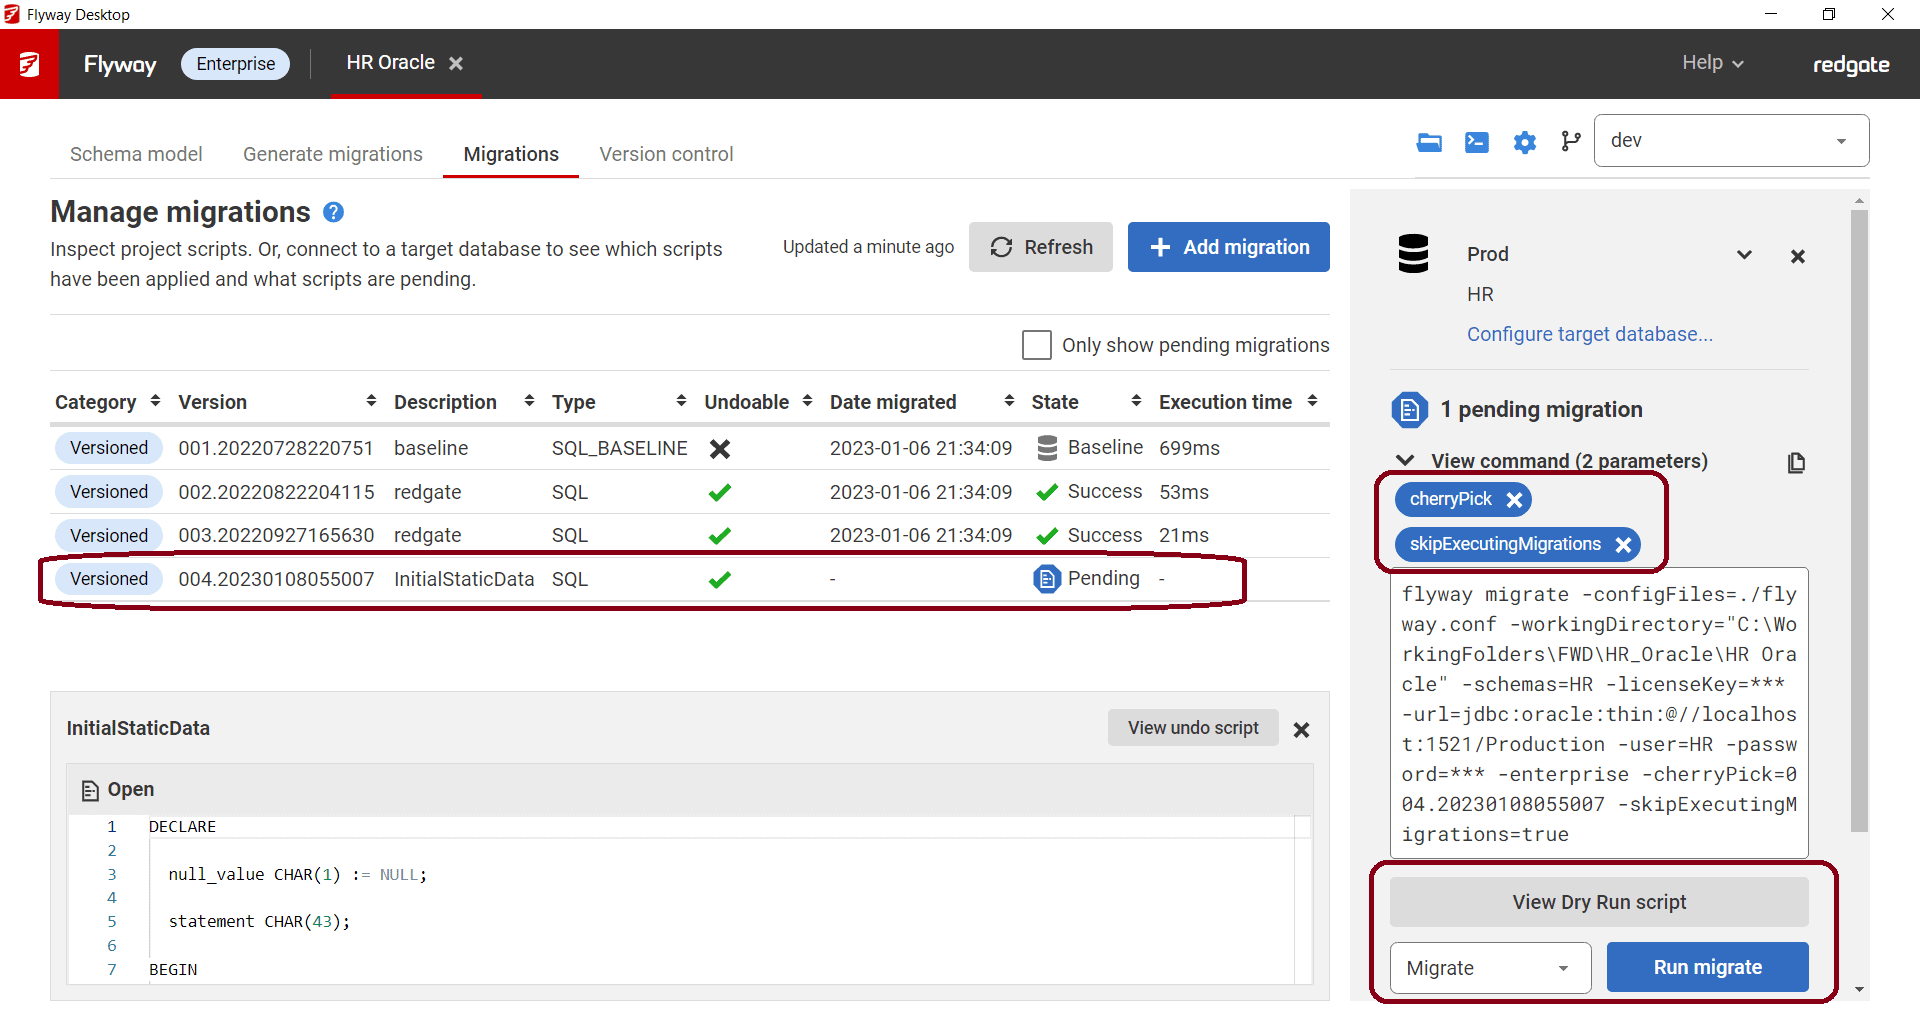Click the Undoable cross icon on baseline row

tap(720, 448)
